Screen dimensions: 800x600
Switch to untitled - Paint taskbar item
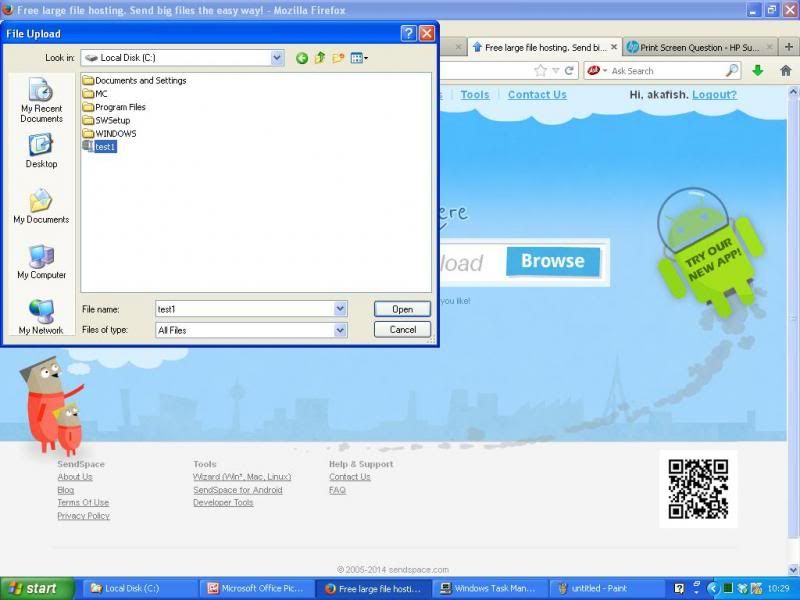tap(605, 588)
